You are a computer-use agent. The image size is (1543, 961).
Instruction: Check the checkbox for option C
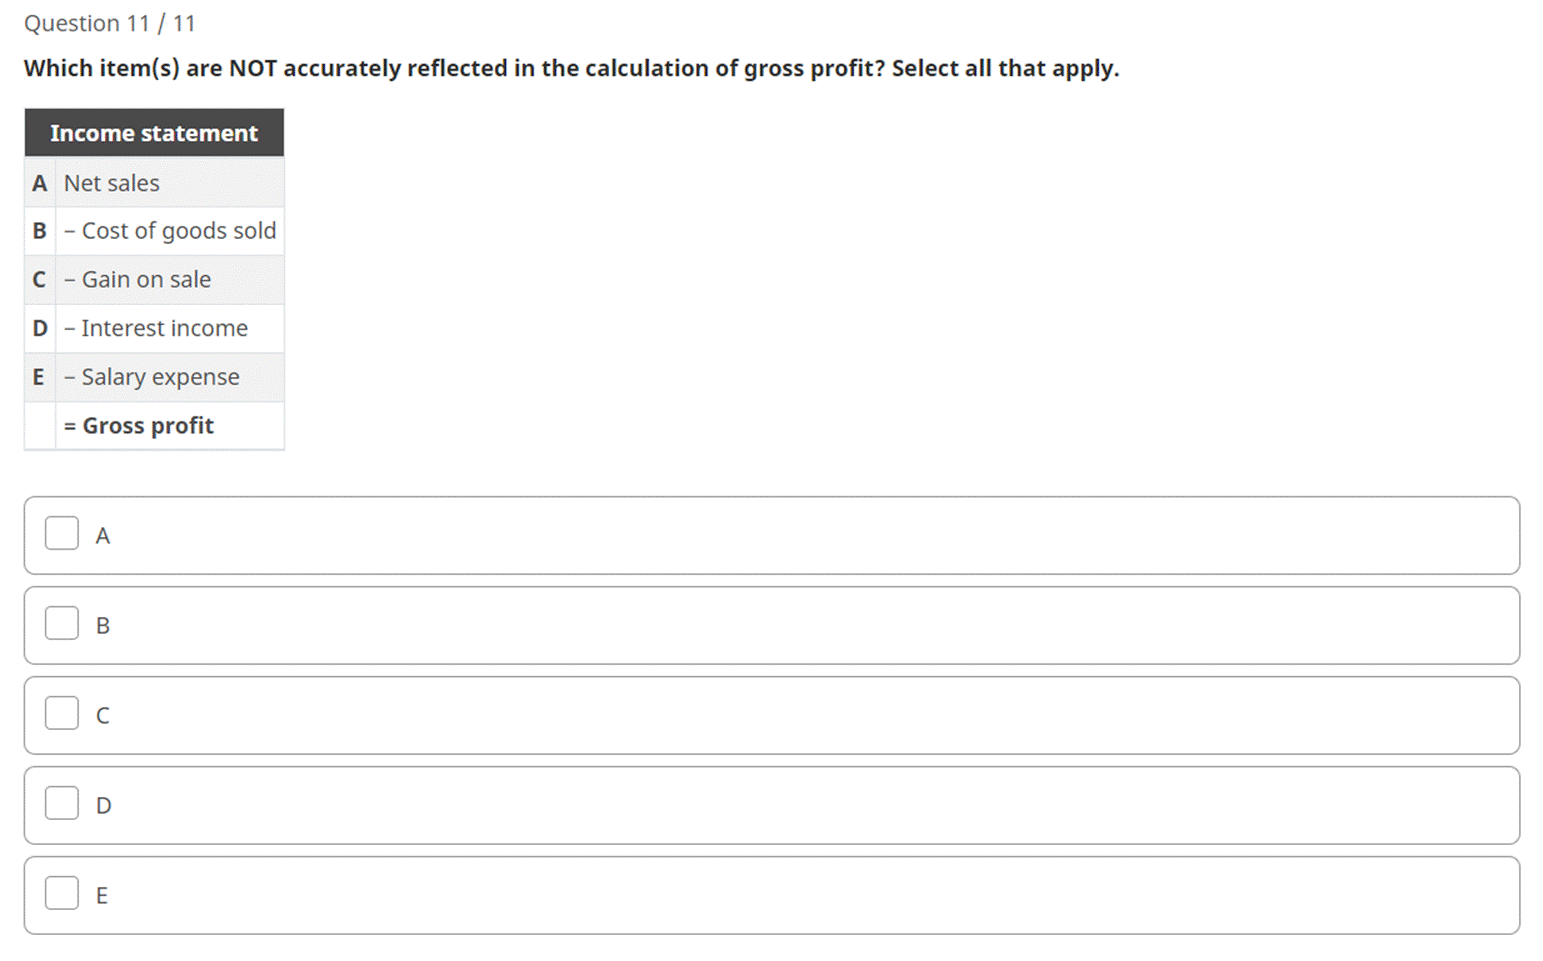pyautogui.click(x=61, y=714)
